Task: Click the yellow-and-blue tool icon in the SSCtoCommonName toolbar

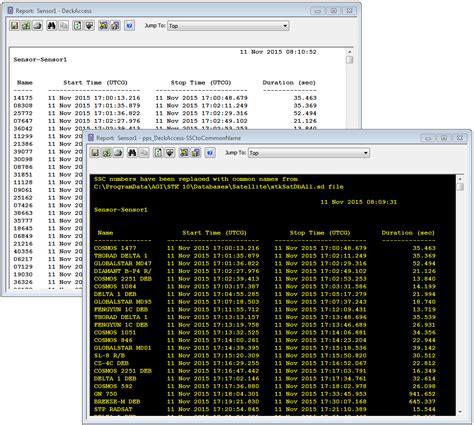Action: coord(184,153)
